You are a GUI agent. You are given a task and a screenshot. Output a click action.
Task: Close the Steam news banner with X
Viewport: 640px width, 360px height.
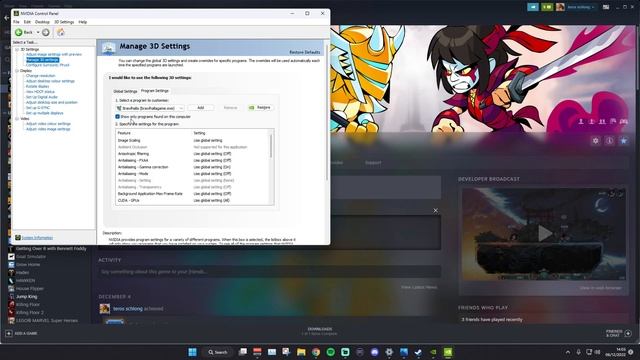pos(436,211)
